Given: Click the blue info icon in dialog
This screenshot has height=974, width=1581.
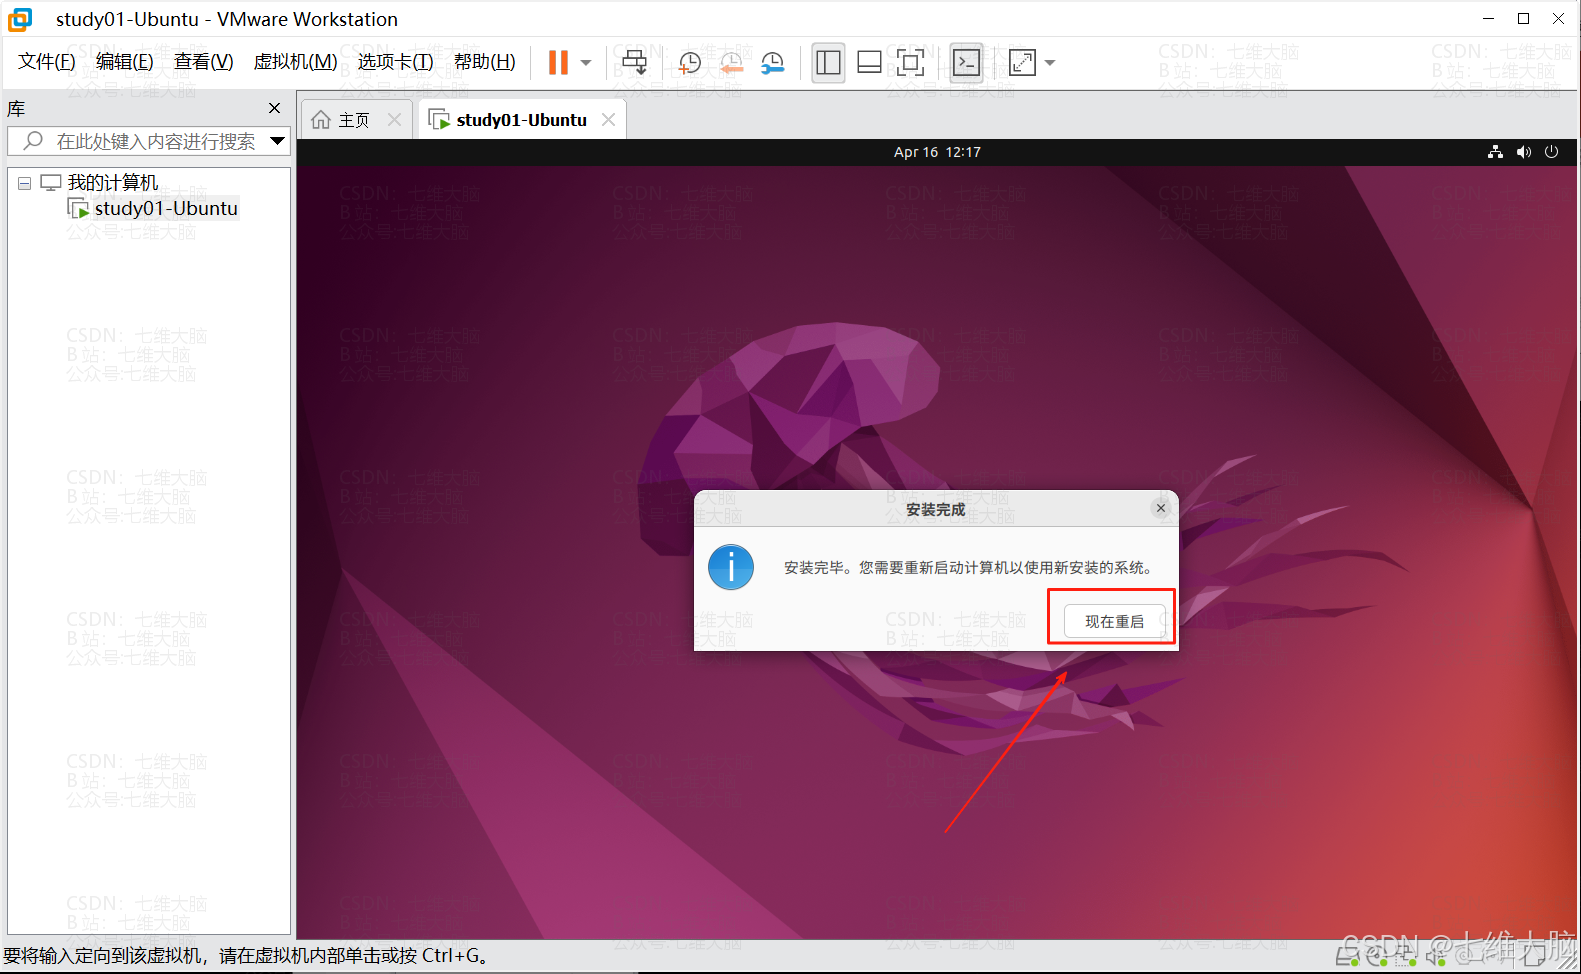Looking at the screenshot, I should (731, 567).
